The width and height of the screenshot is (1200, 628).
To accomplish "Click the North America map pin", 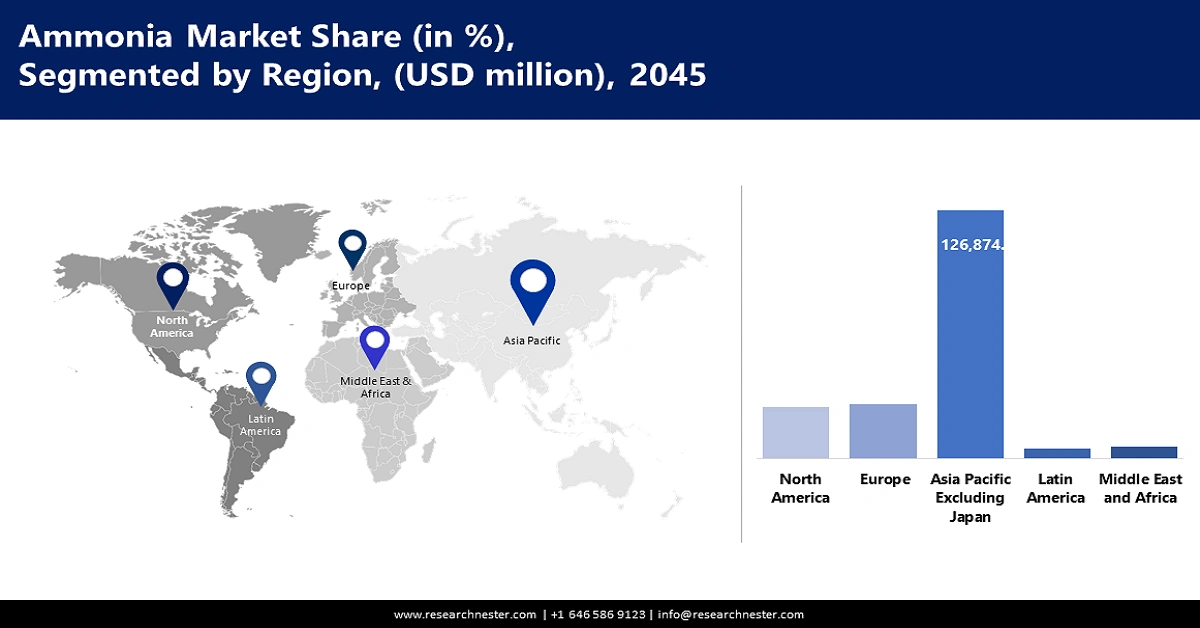I will coord(172,281).
